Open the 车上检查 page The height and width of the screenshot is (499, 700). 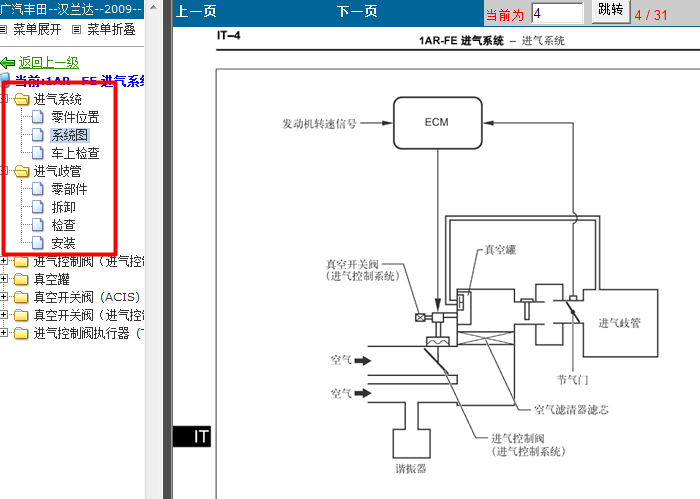click(x=75, y=153)
